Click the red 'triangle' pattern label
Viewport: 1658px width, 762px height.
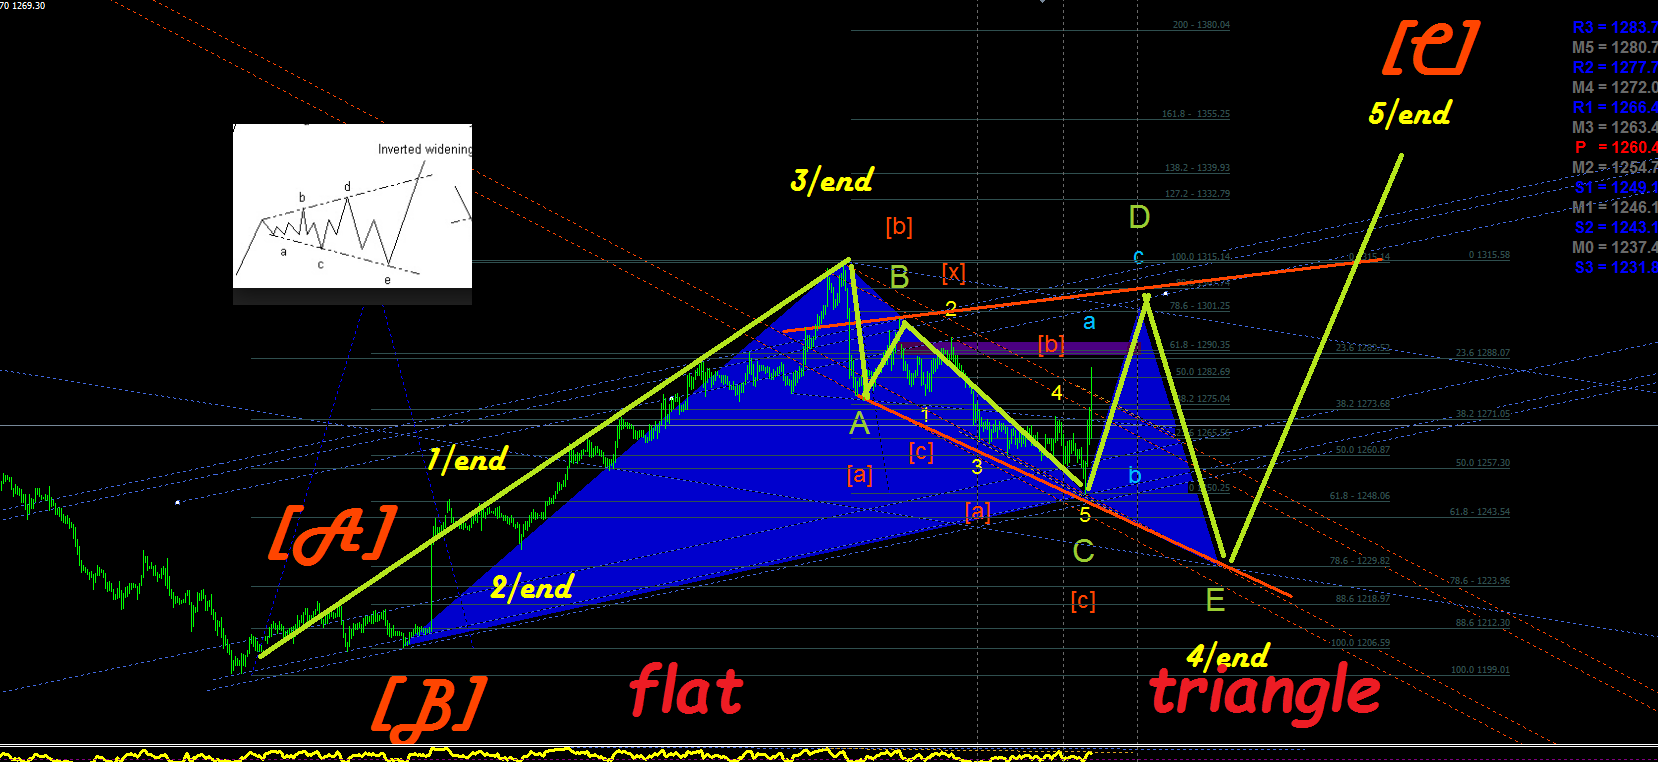[1265, 692]
